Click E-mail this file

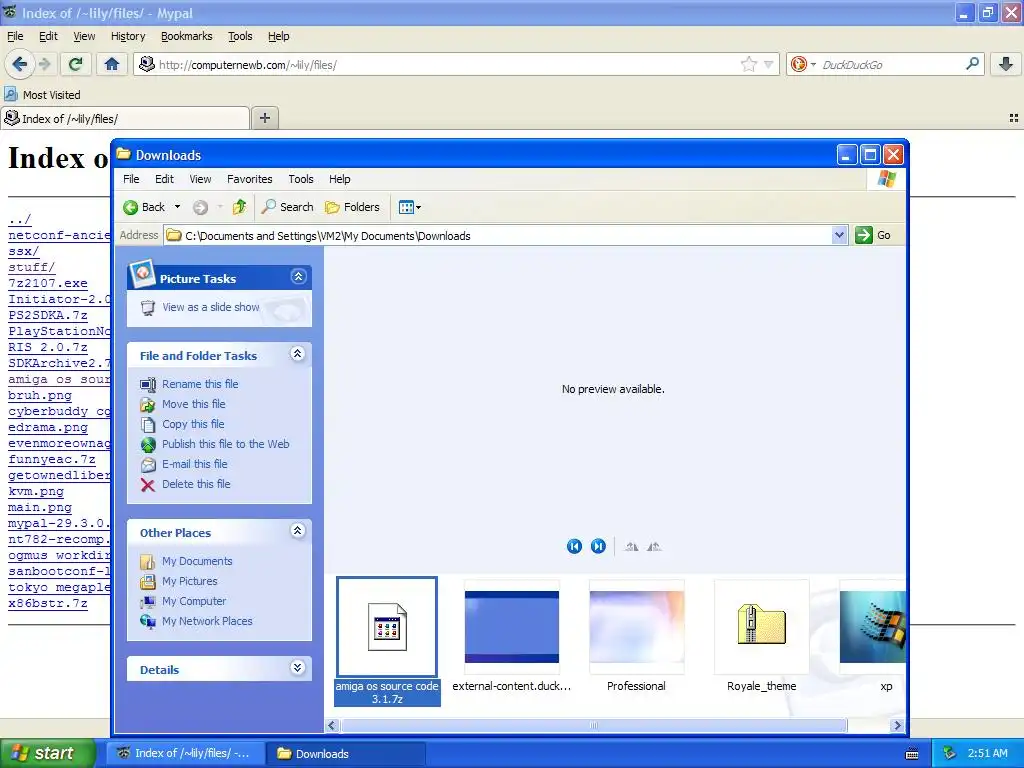click(x=195, y=464)
